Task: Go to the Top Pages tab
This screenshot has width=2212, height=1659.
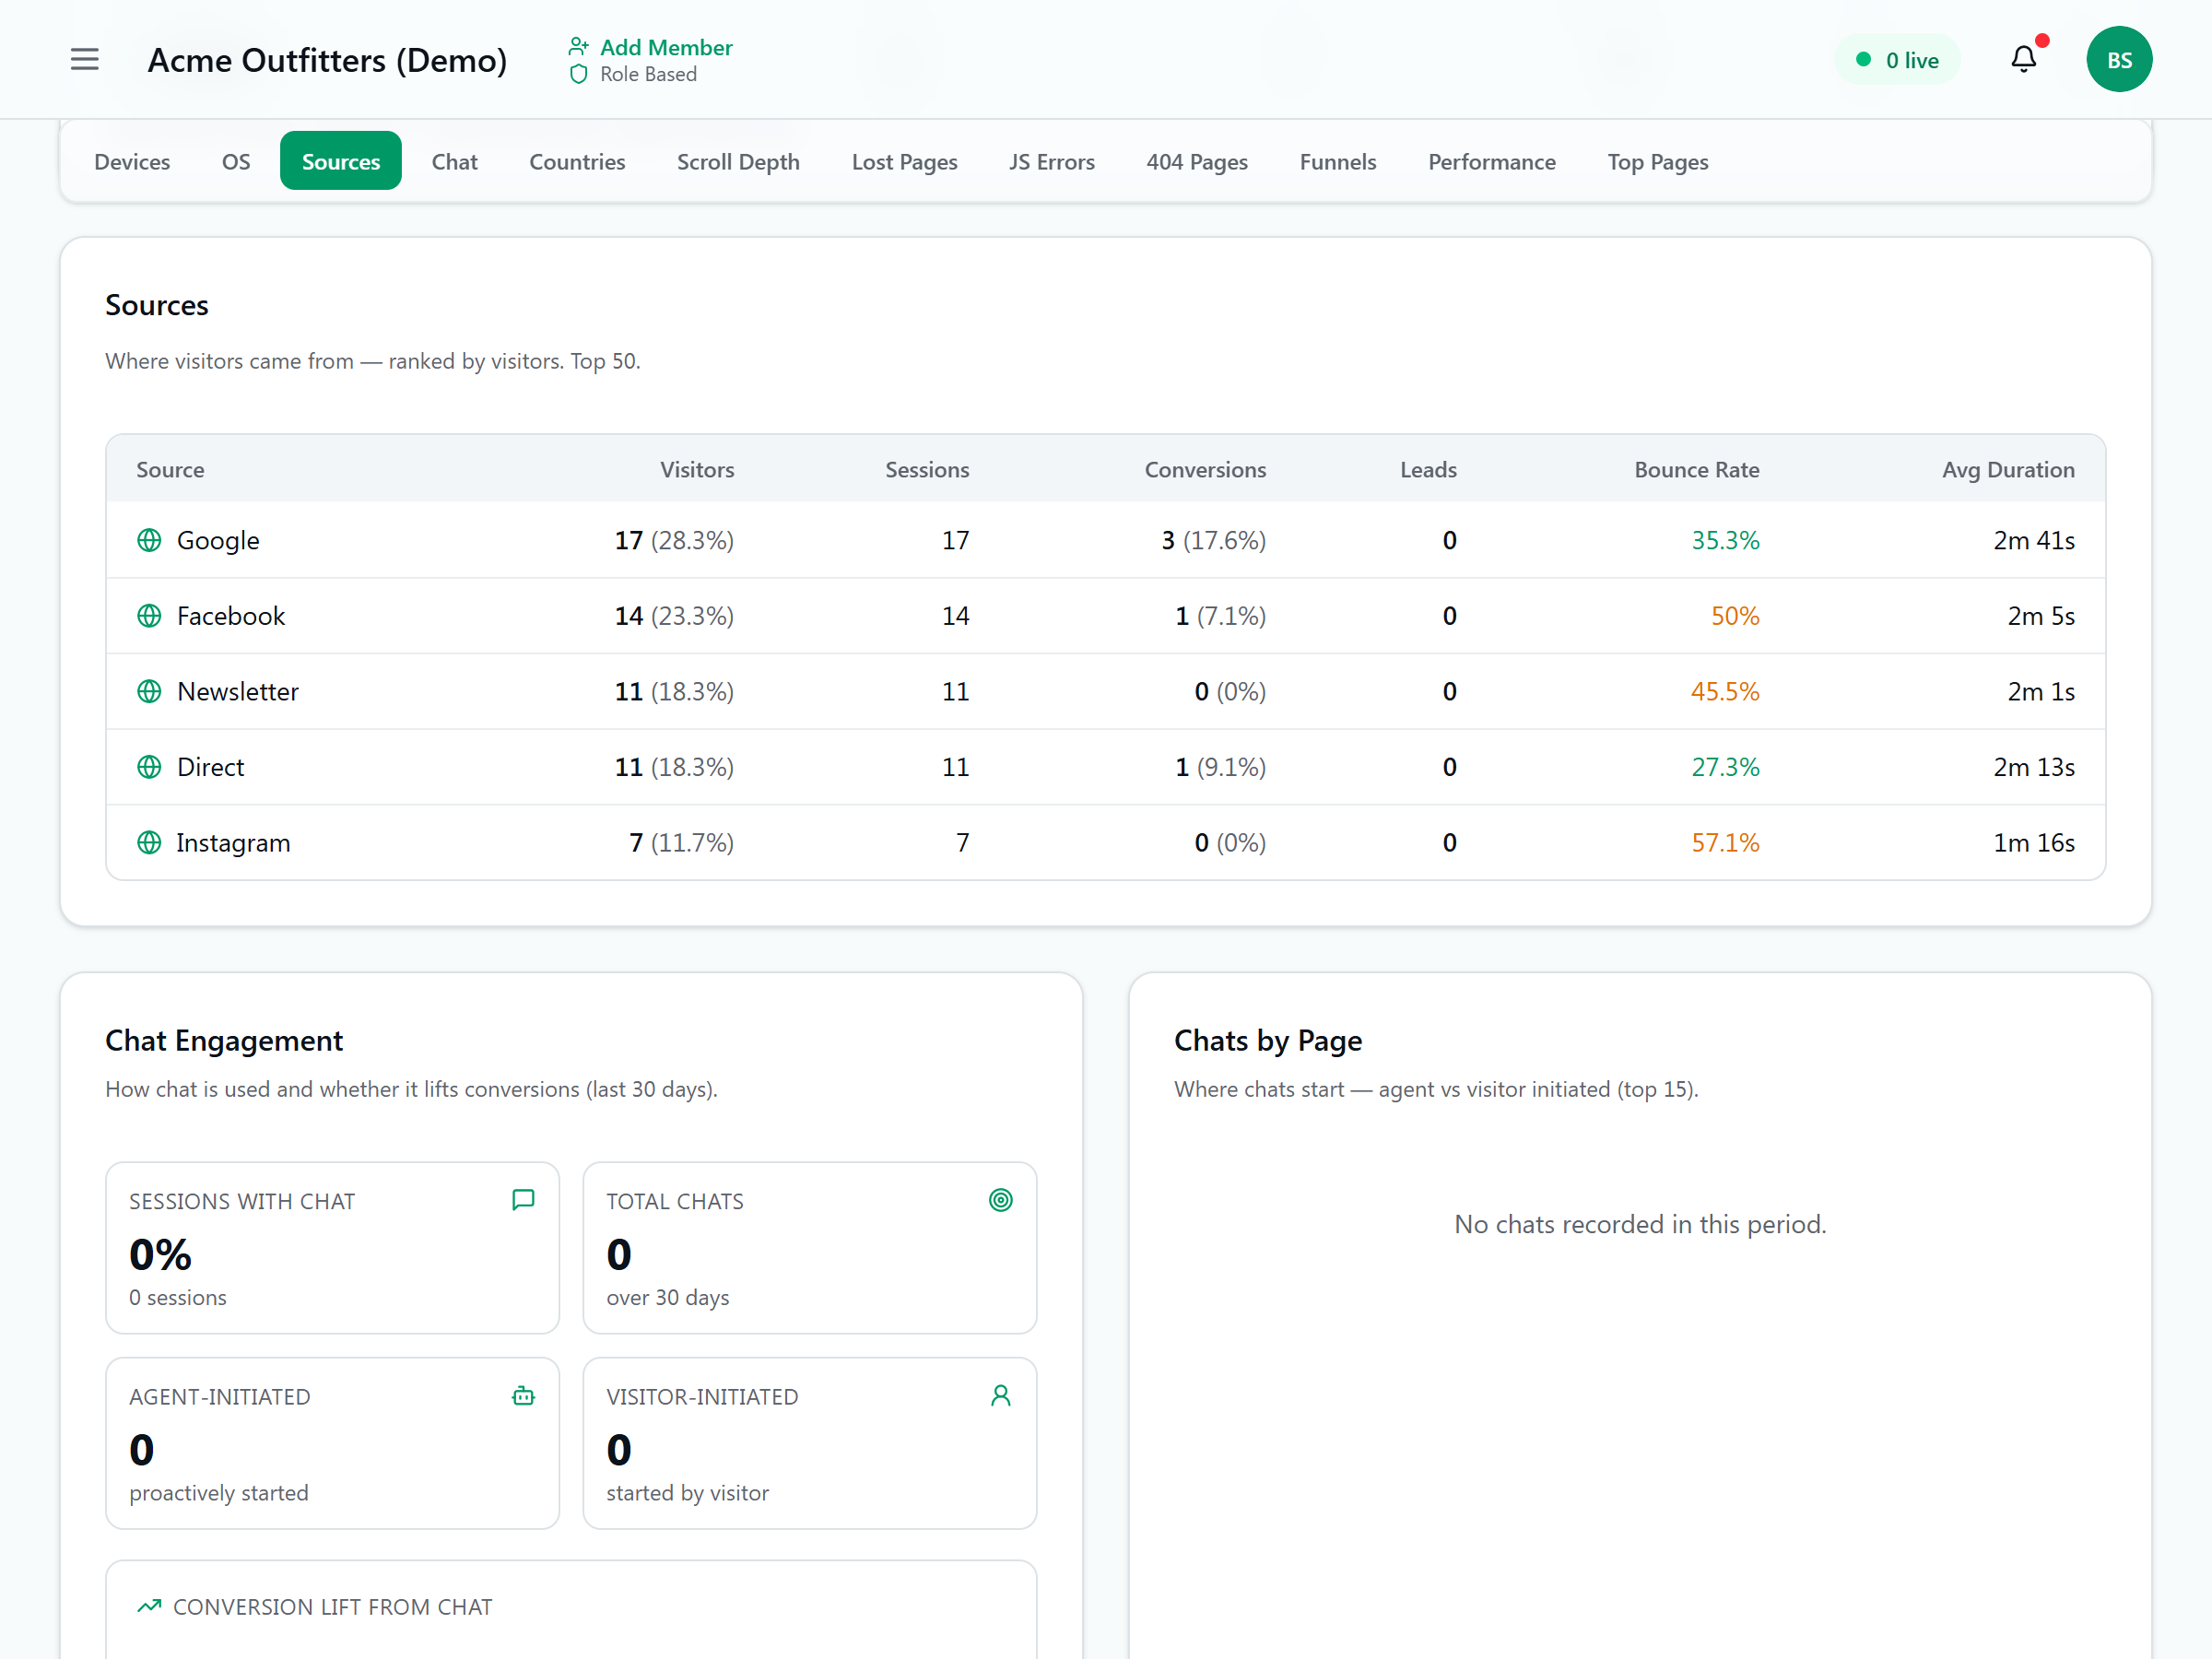Action: 1657,162
